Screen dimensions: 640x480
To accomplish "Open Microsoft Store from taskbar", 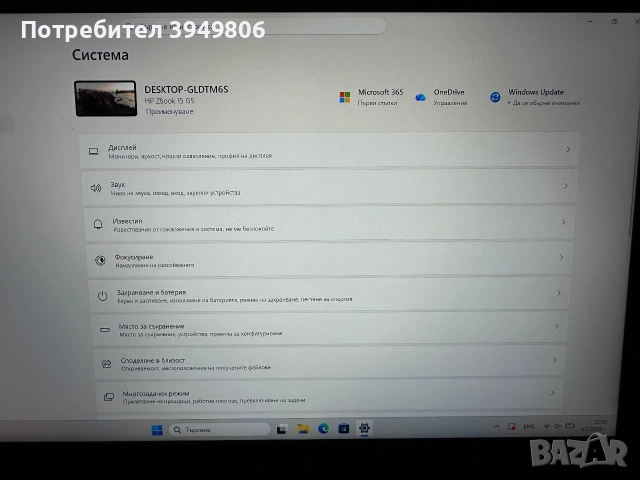I will [x=344, y=428].
